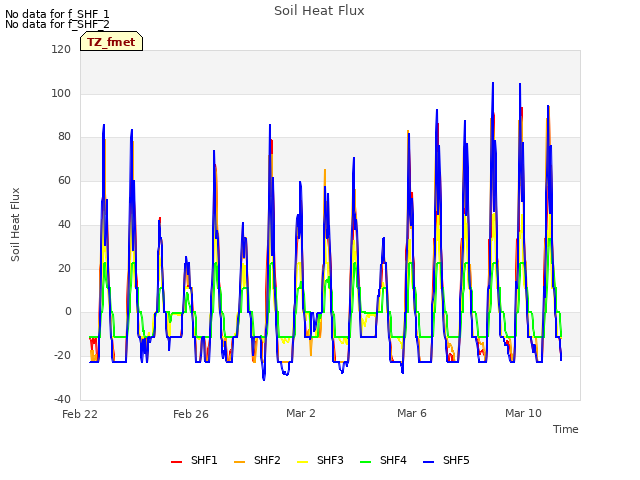Click the 20 y-axis tick label
The image size is (640, 480).
click(64, 269)
